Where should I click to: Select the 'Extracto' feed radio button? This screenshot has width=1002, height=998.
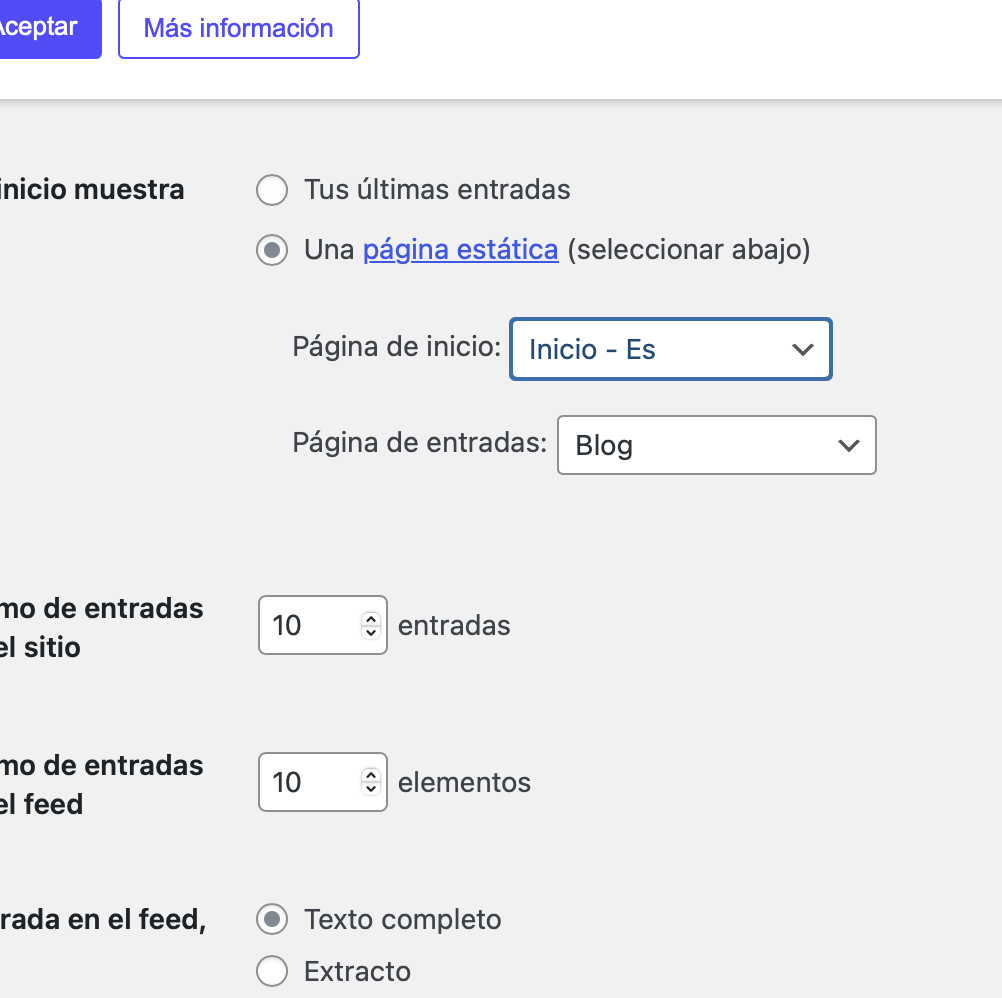click(x=272, y=970)
